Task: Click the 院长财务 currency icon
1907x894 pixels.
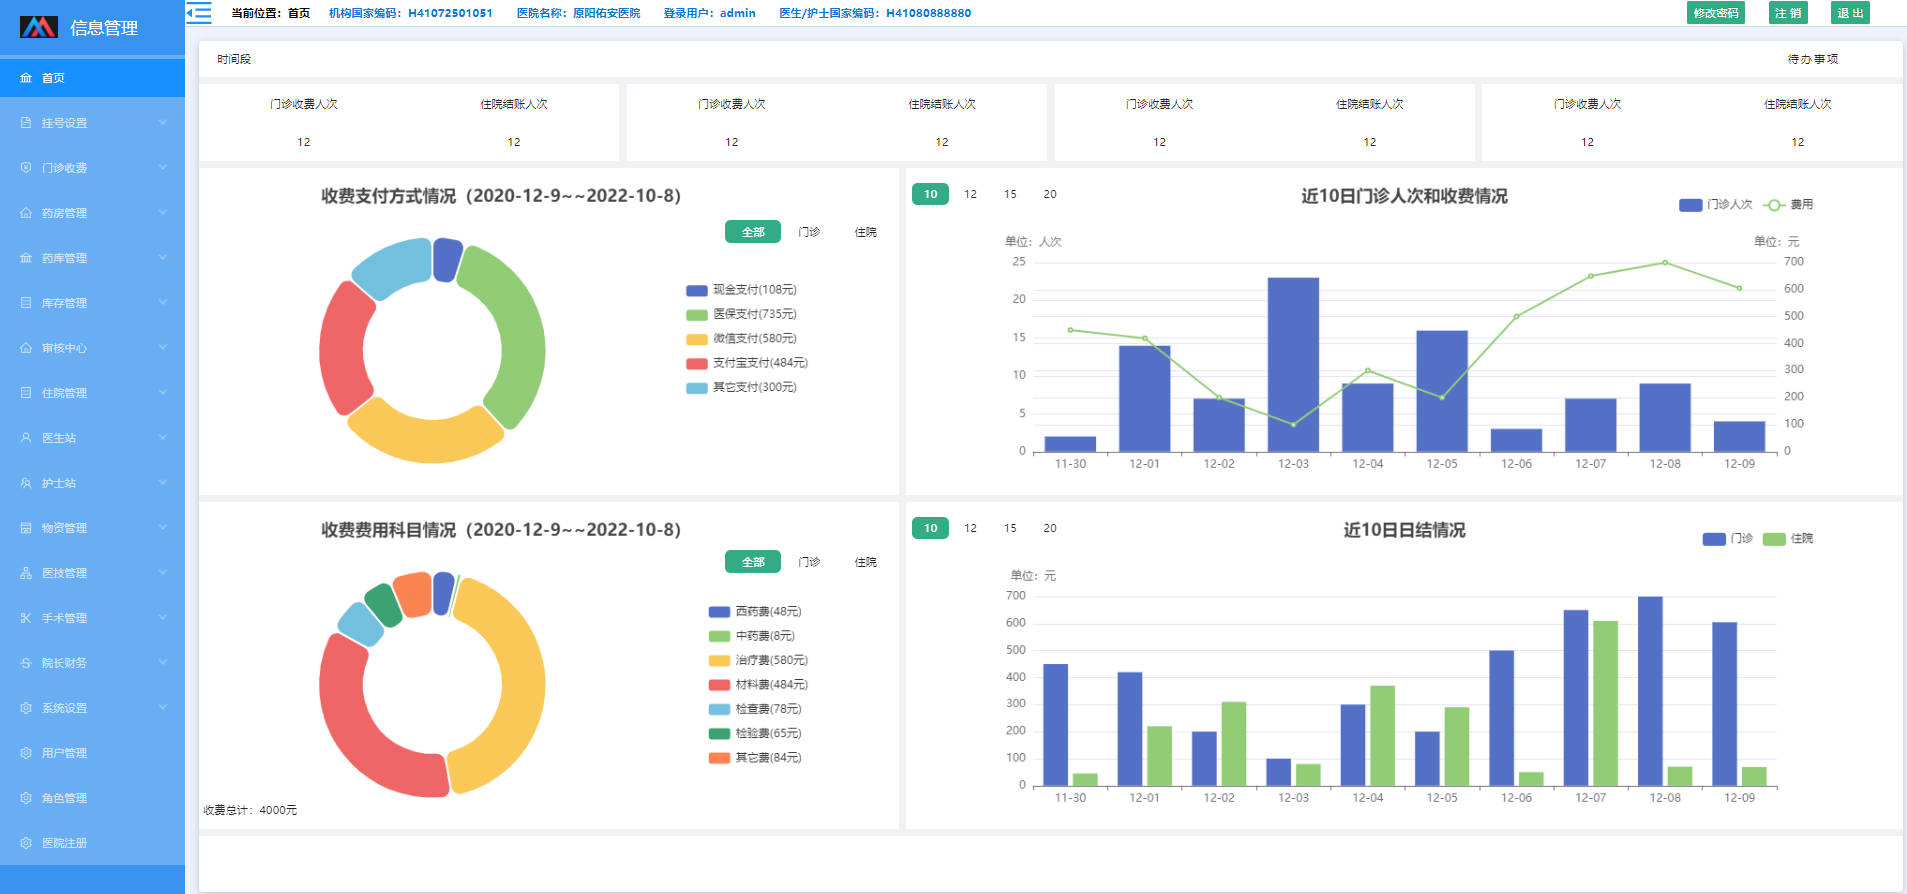Action: pyautogui.click(x=26, y=663)
